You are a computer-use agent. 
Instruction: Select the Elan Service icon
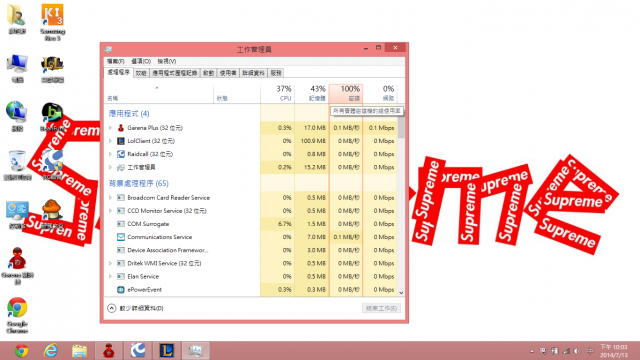(x=121, y=276)
